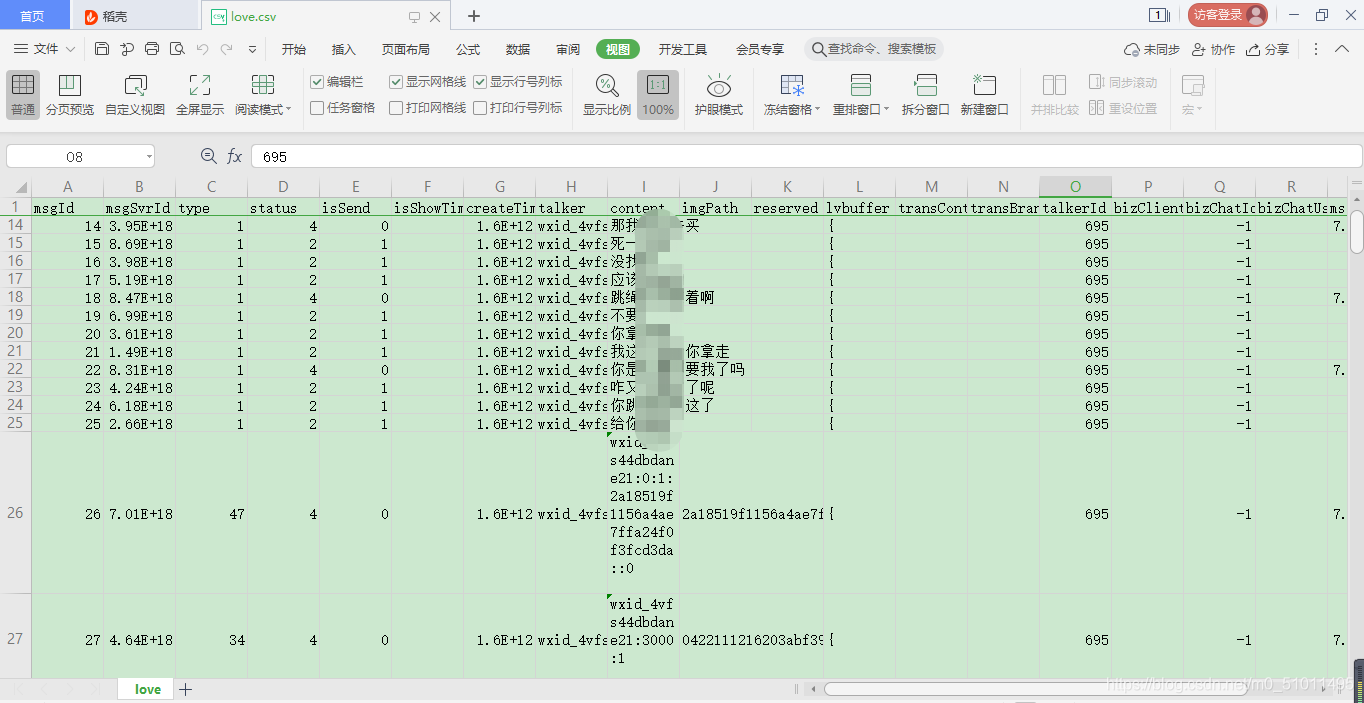Open the quick access toolbar customize arrow
Image resolution: width=1364 pixels, height=703 pixels.
tap(252, 49)
